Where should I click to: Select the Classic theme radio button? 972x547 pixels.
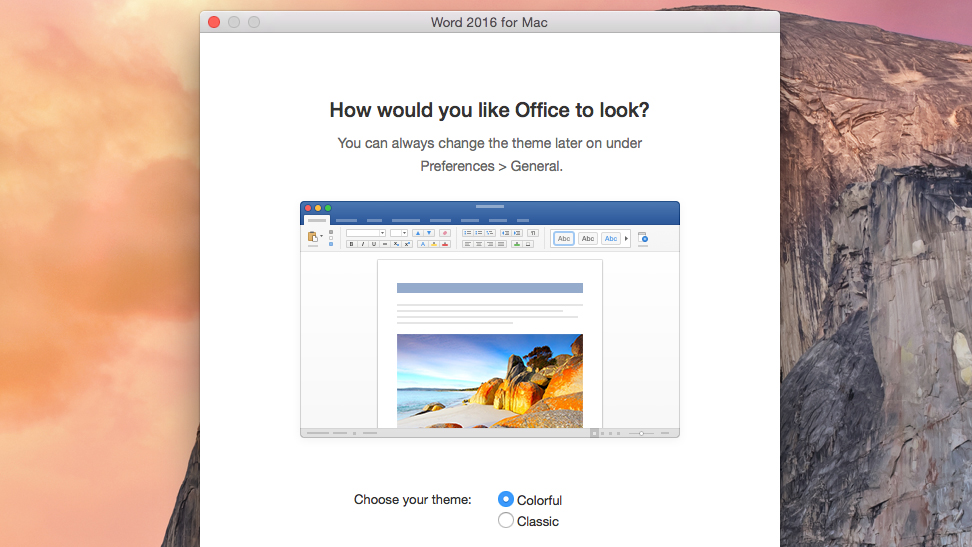click(506, 520)
